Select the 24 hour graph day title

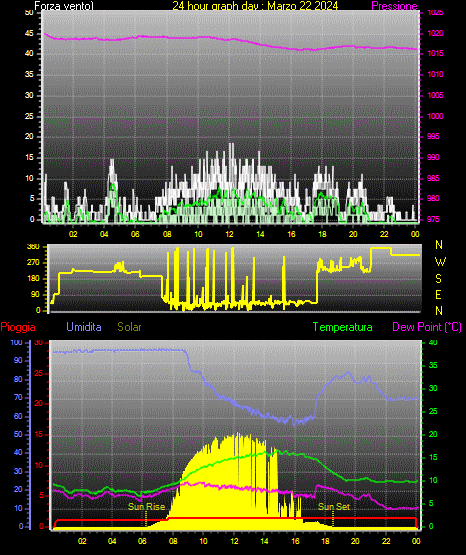click(255, 6)
